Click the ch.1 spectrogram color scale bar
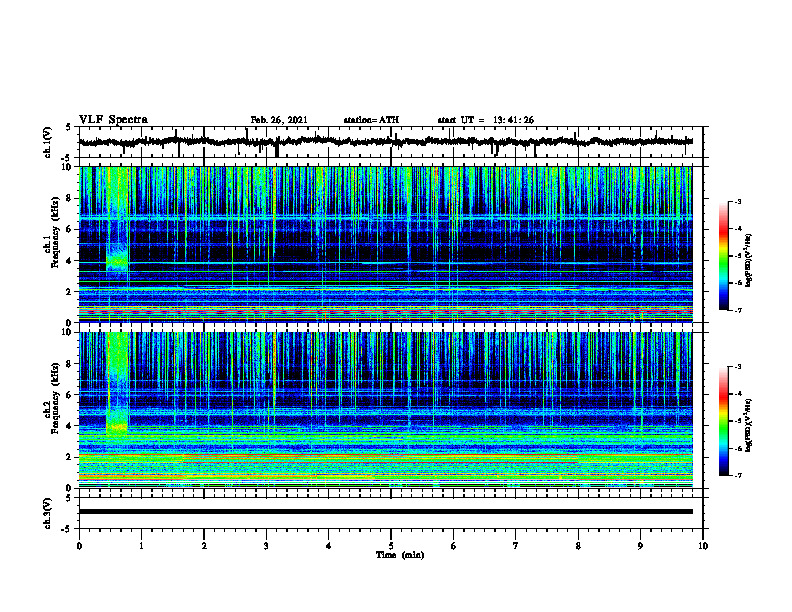The image size is (792, 612). tap(723, 256)
